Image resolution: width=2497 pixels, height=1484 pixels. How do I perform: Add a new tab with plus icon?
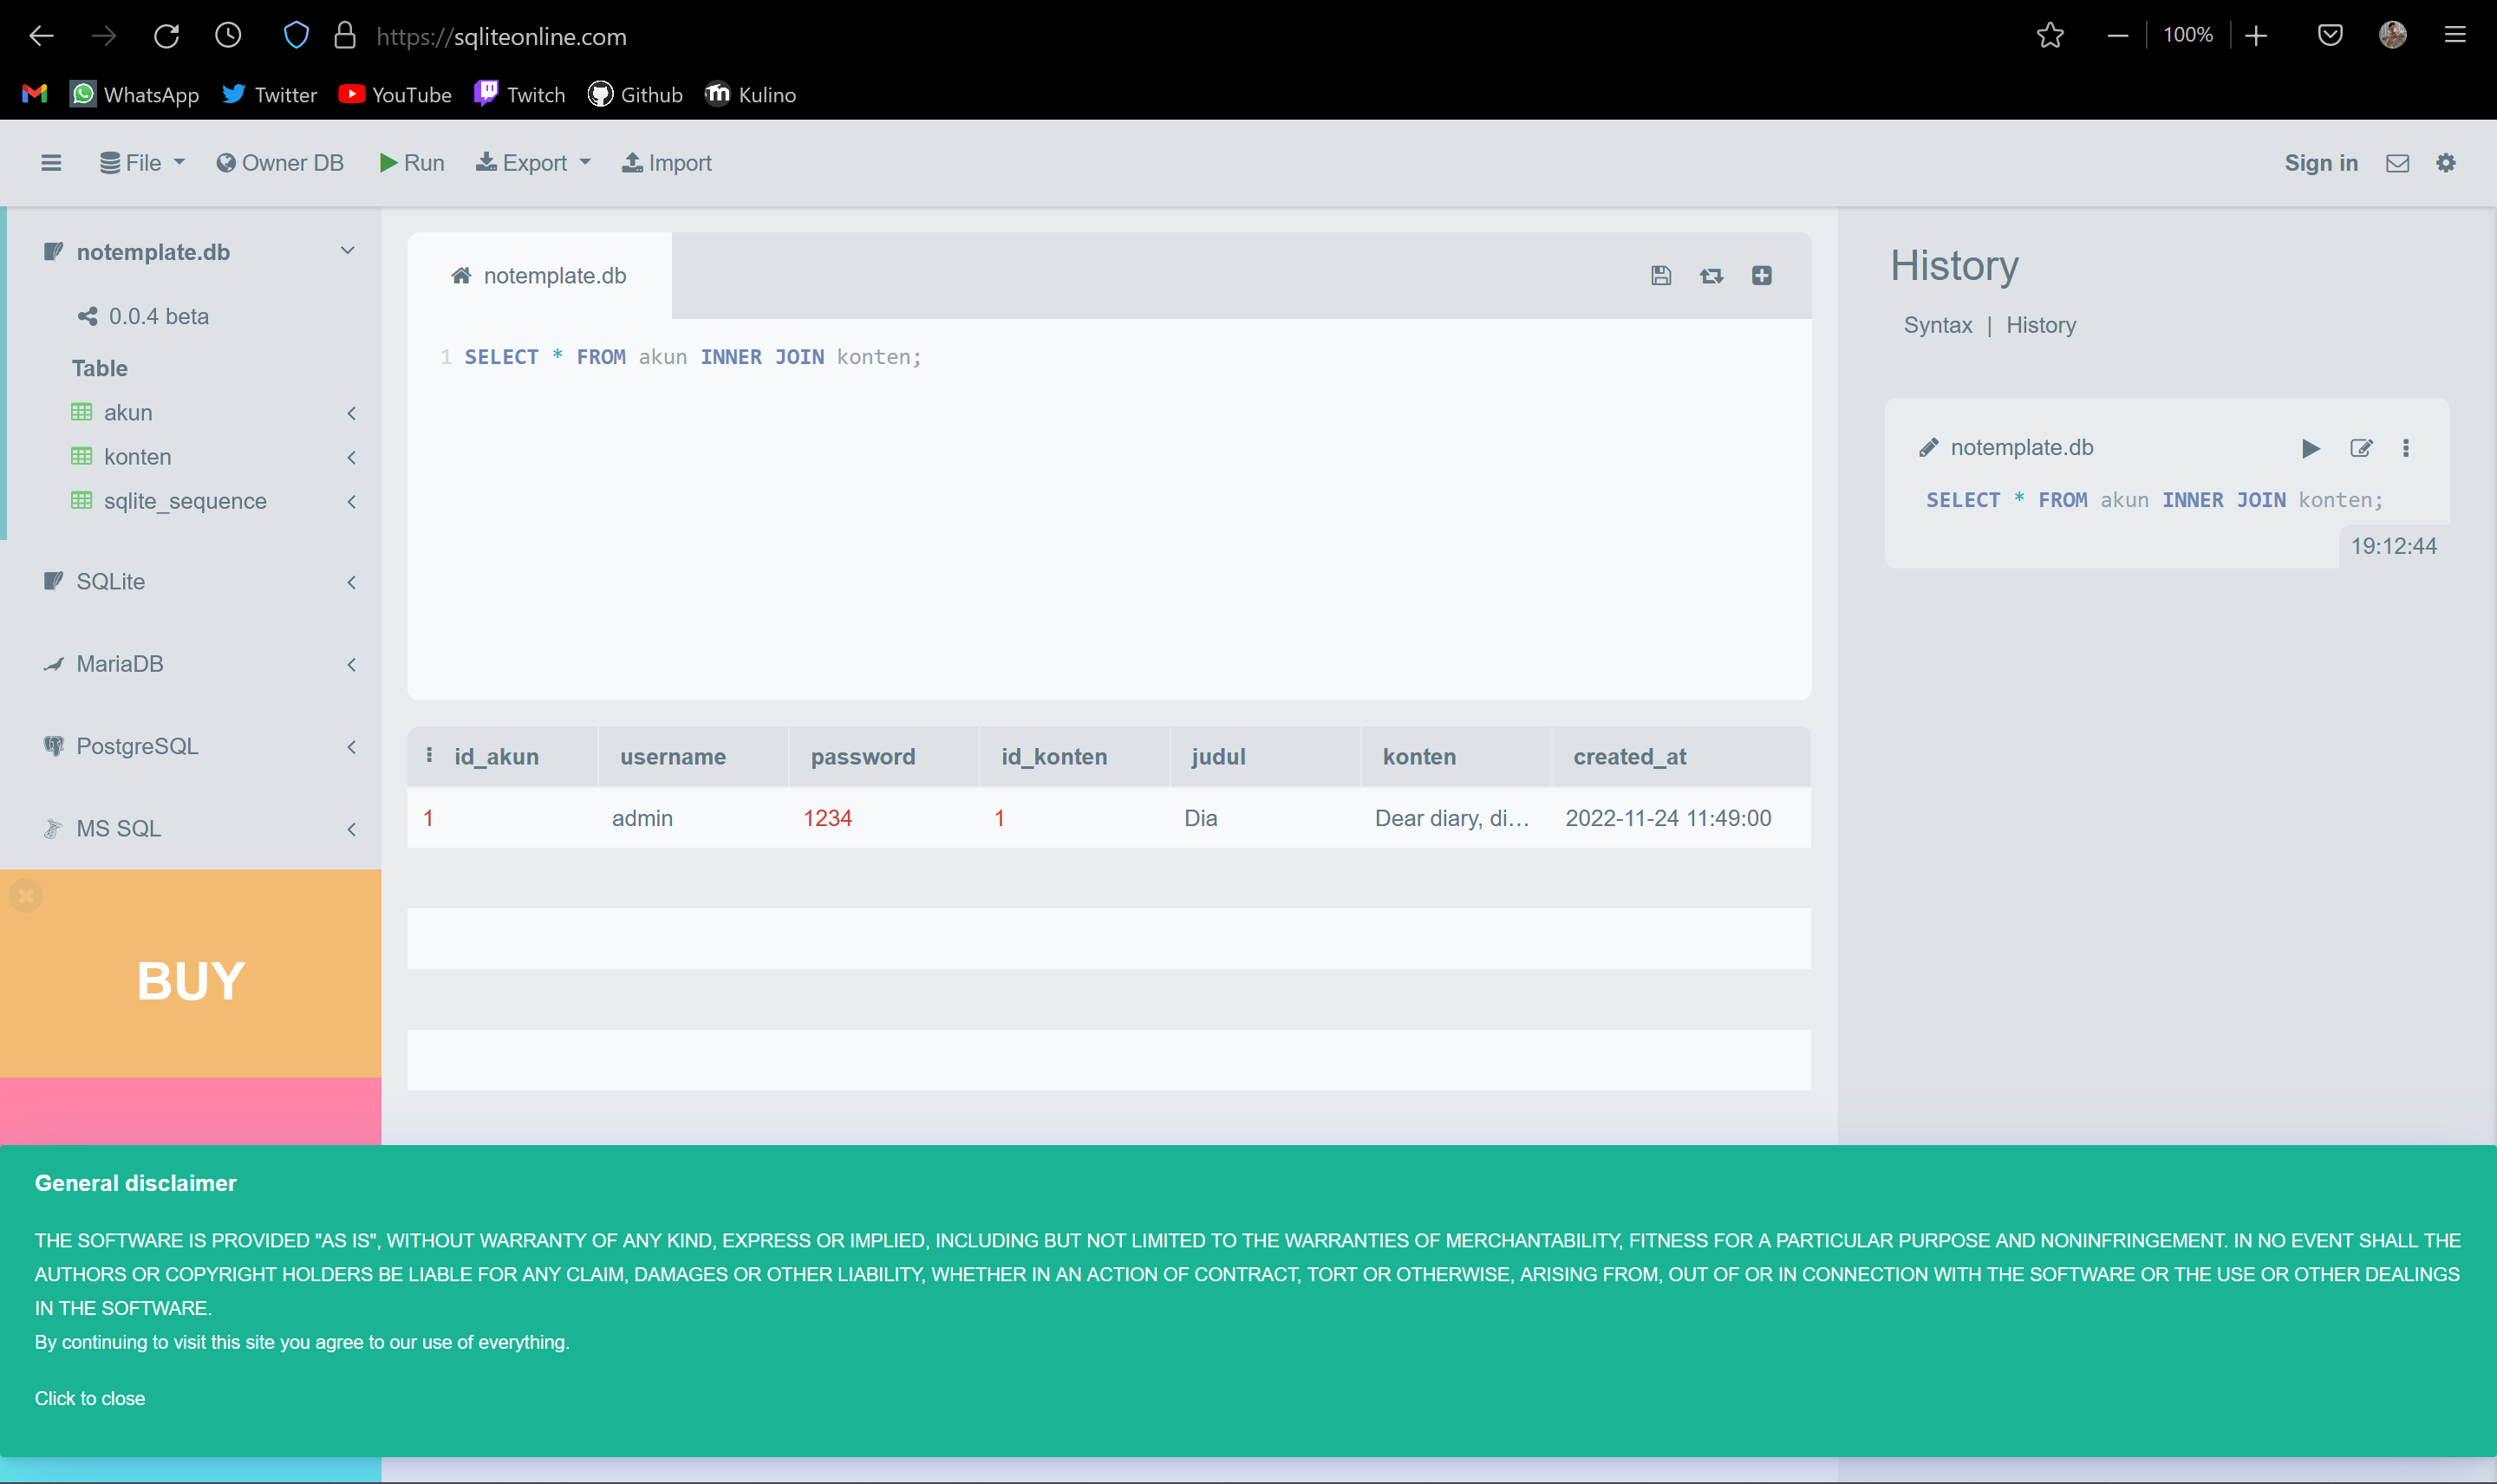[1761, 275]
